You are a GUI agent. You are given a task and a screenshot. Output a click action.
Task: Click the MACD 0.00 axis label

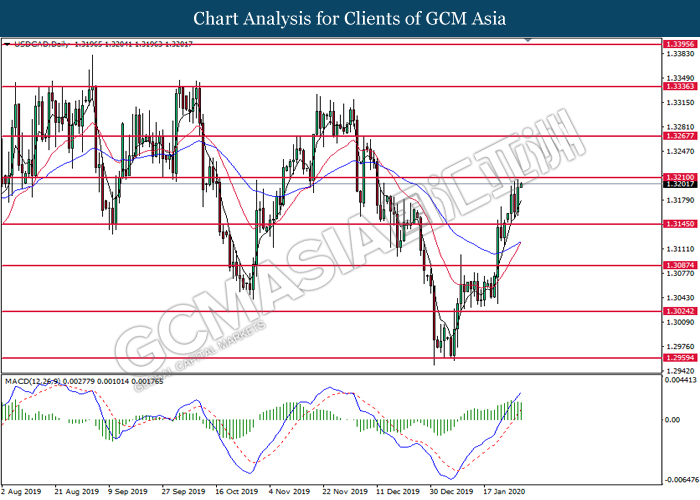coord(672,420)
